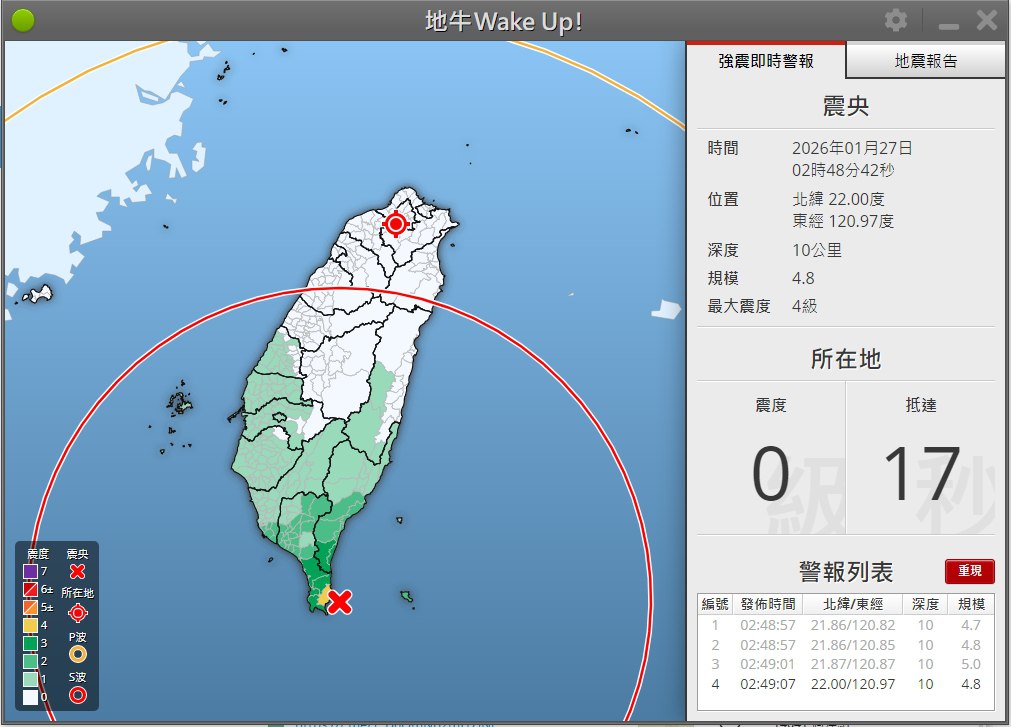The width and height of the screenshot is (1011, 727).
Task: Click the 抵達 label above the countdown
Action: [x=921, y=405]
